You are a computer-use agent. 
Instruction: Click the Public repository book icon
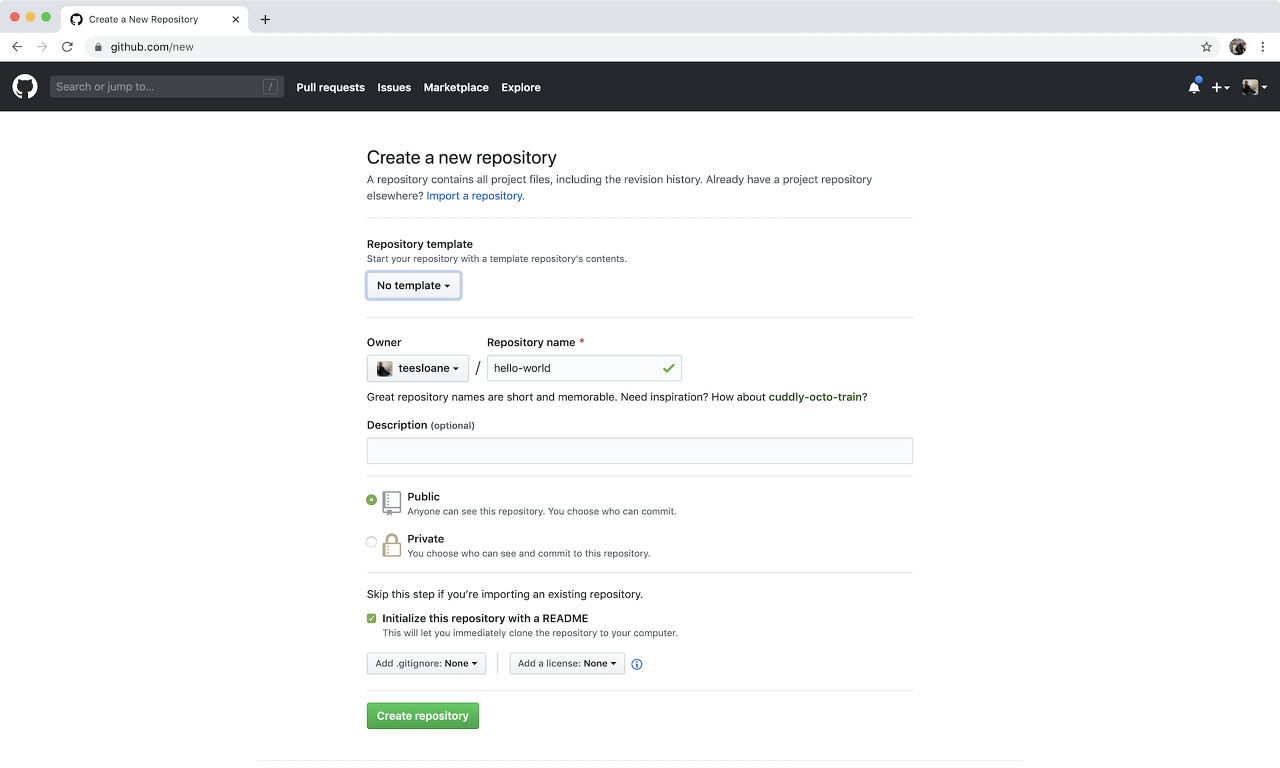click(392, 503)
